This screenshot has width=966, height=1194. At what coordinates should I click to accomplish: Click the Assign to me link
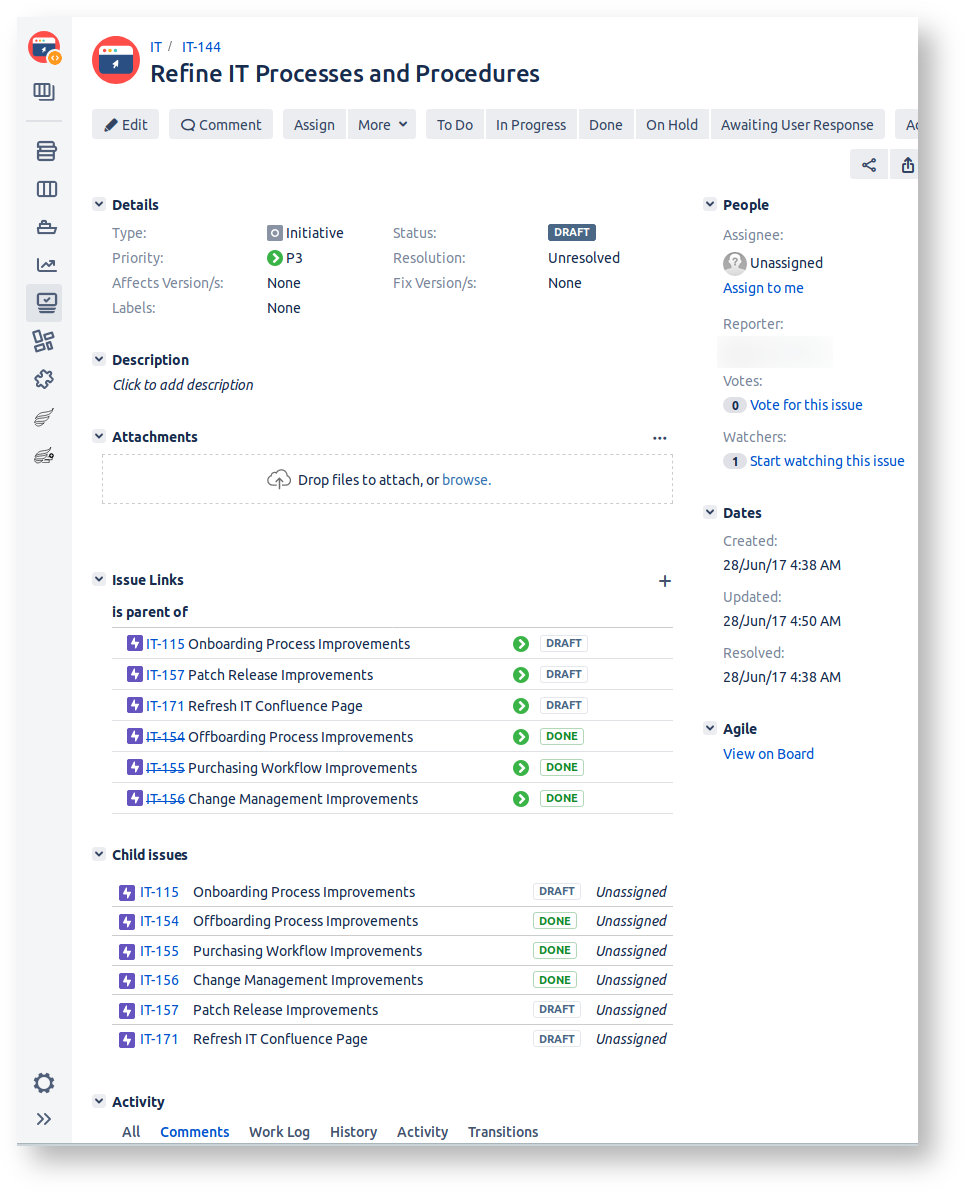point(763,288)
